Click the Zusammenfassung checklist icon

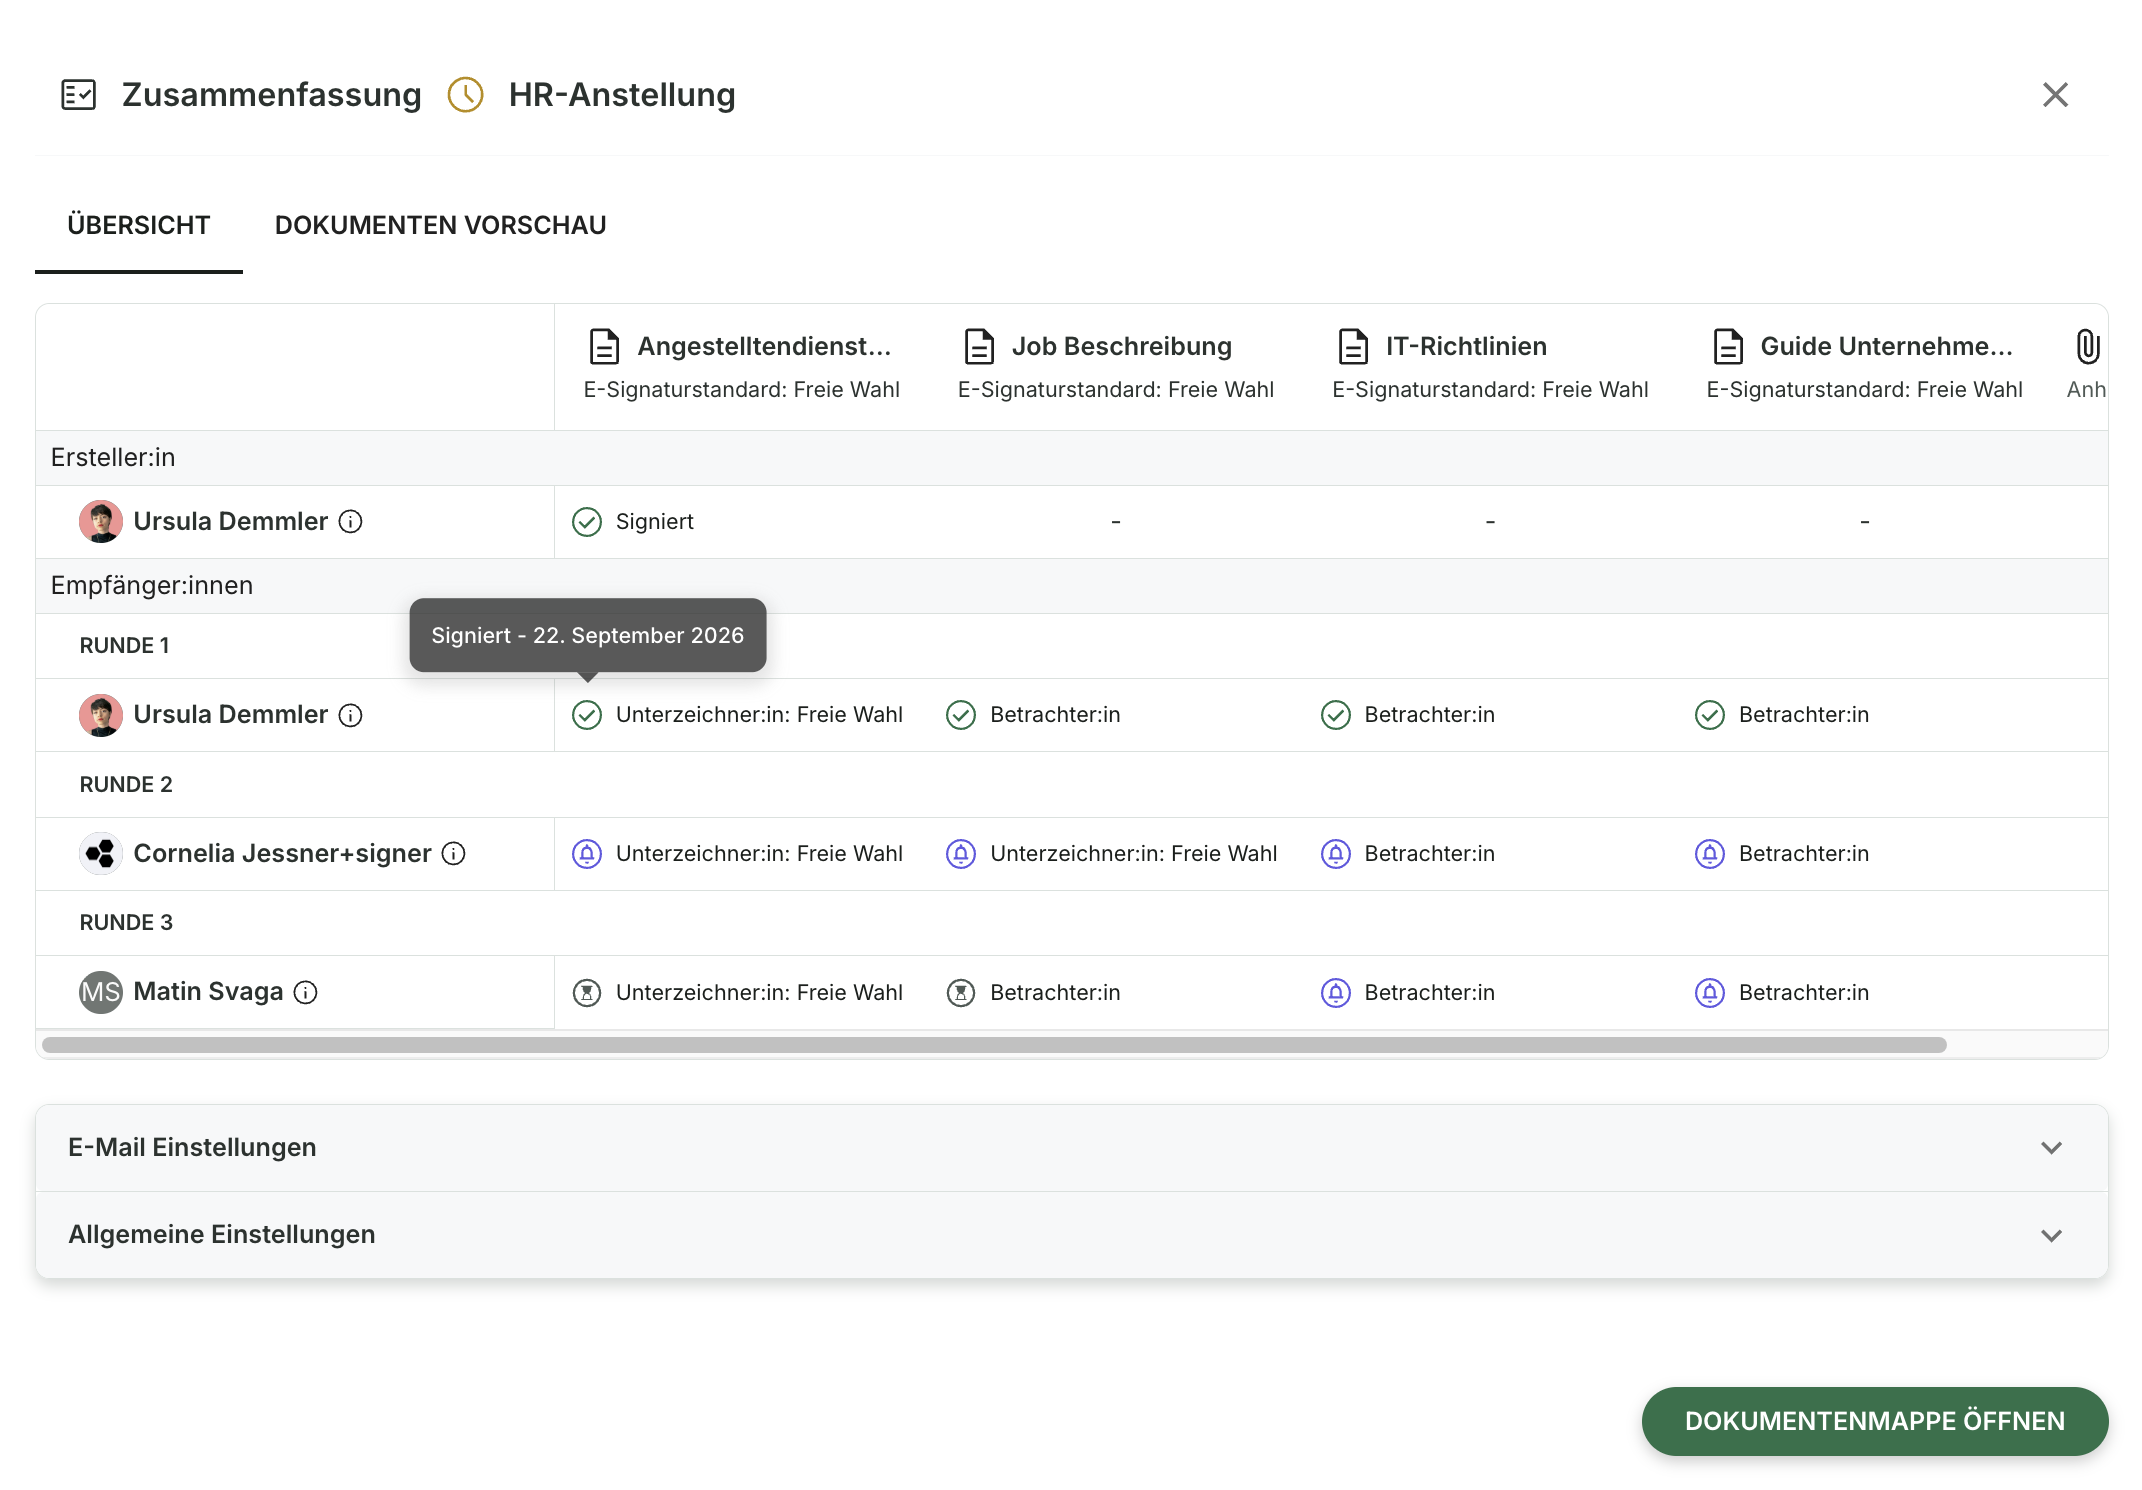[x=78, y=95]
